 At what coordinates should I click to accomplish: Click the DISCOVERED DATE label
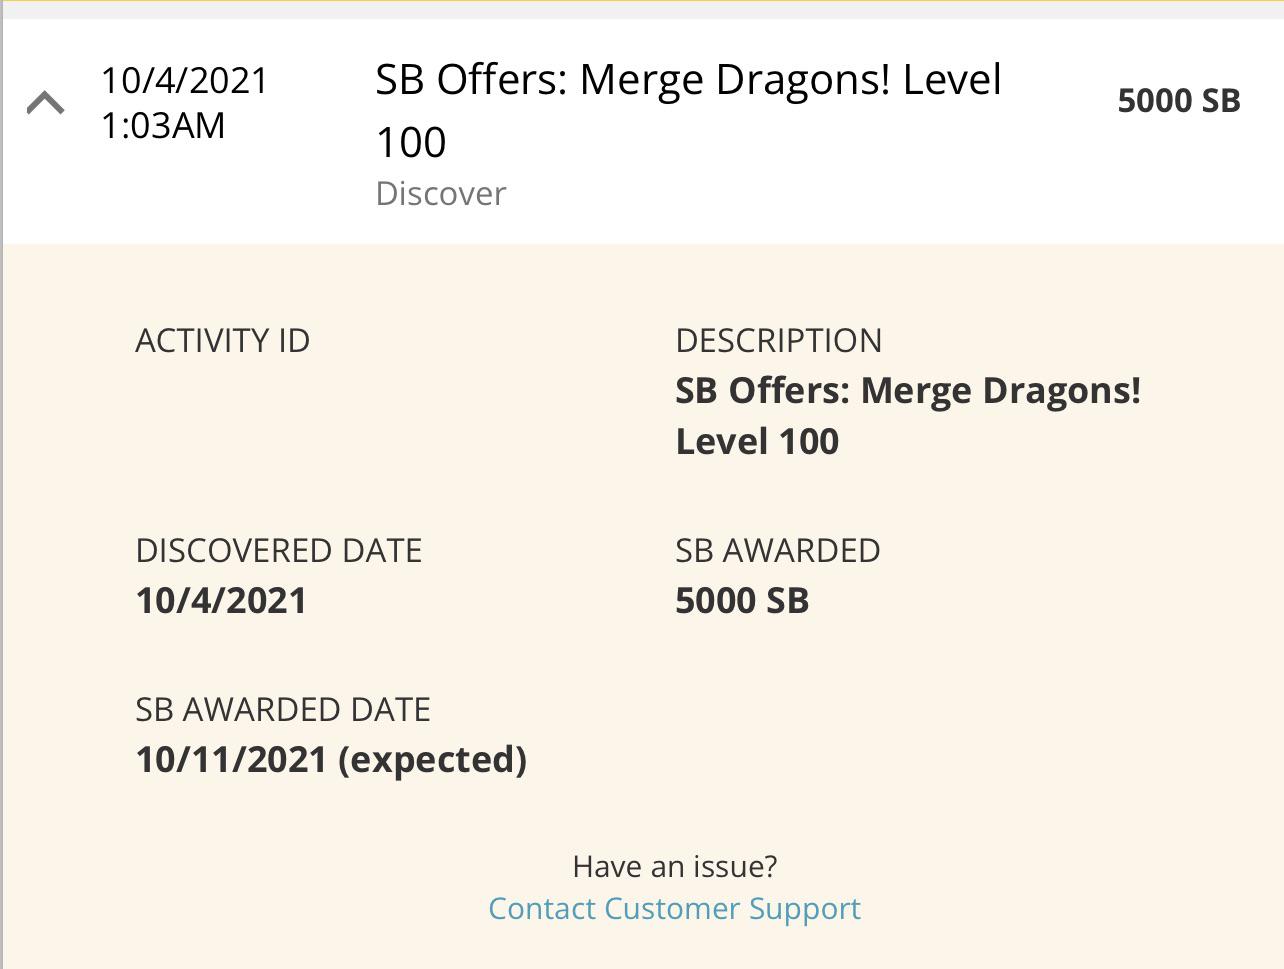(x=279, y=550)
